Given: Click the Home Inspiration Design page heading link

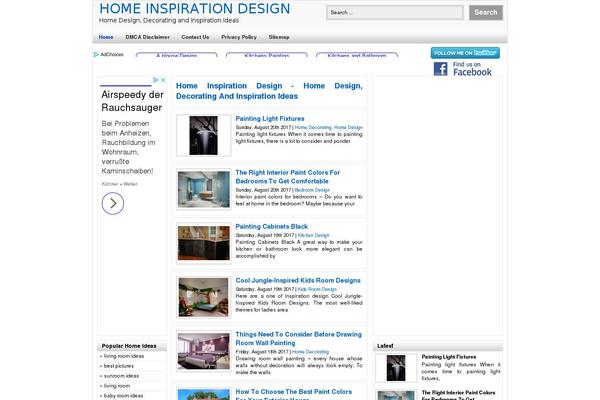Looking at the screenshot, I should click(x=269, y=91).
